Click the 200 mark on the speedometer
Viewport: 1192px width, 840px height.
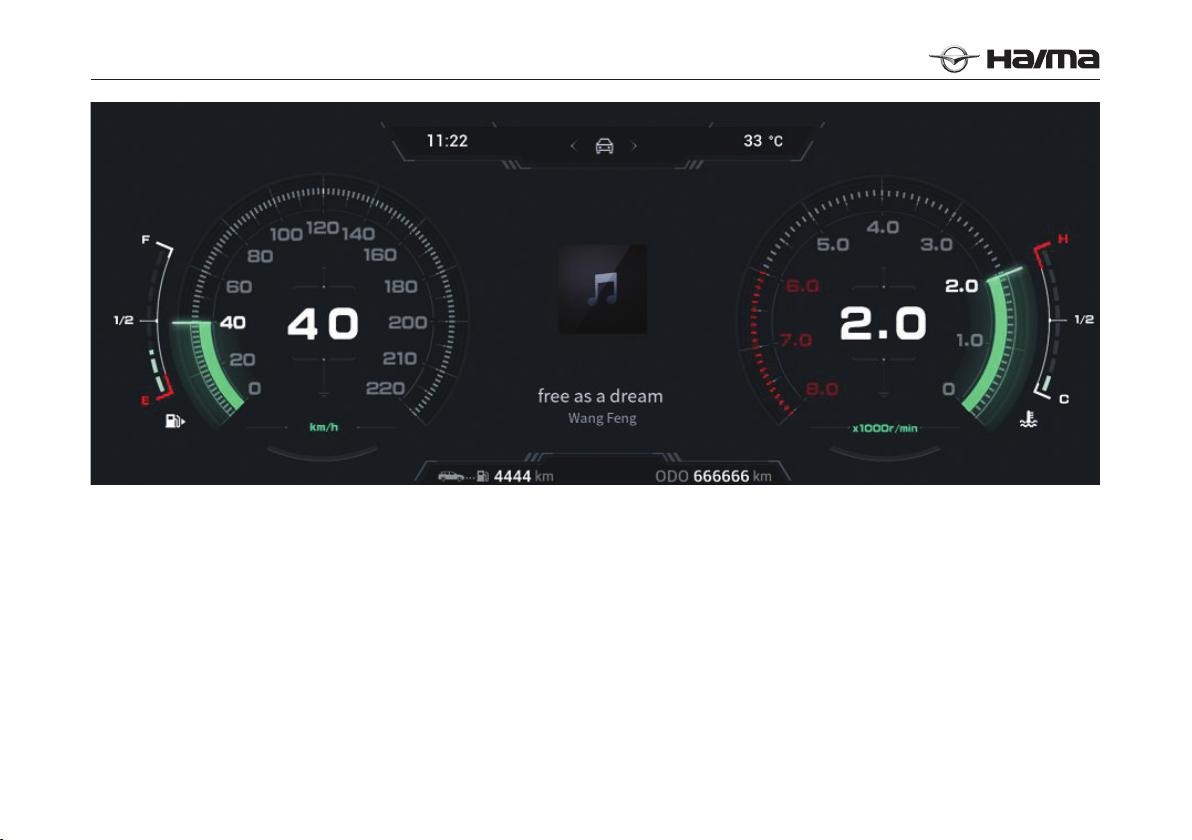407,322
